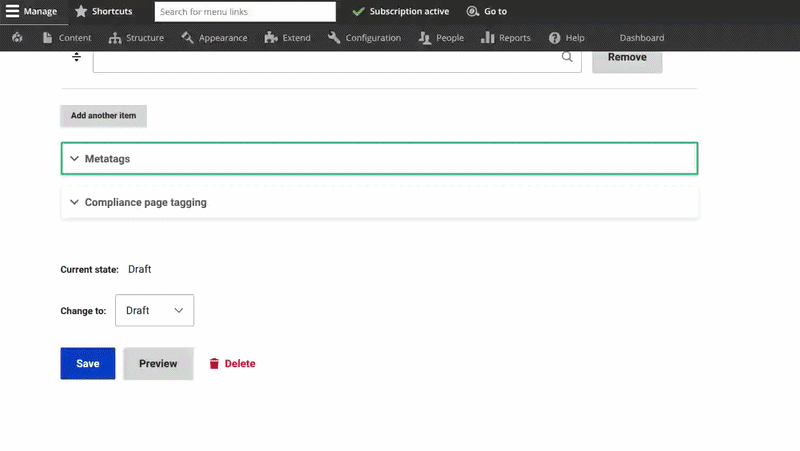Click the Metatags section title
This screenshot has height=451, width=800.
pos(107,159)
